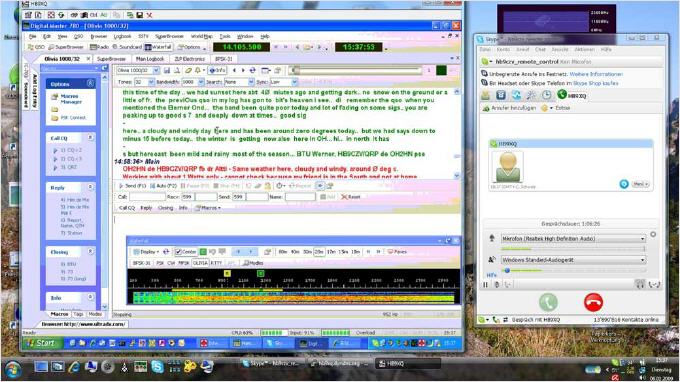Open the Tones dropdown showing 32
This screenshot has width=680, height=382.
click(x=144, y=82)
